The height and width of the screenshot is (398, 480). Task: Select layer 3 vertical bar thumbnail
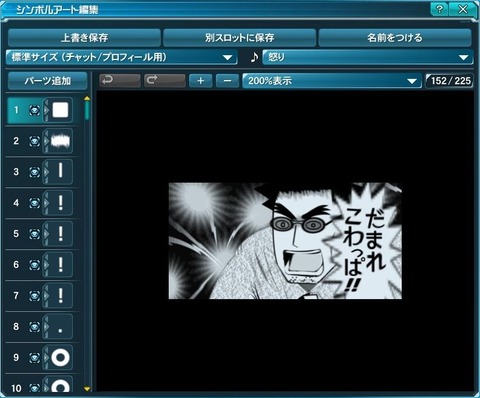[x=60, y=172]
